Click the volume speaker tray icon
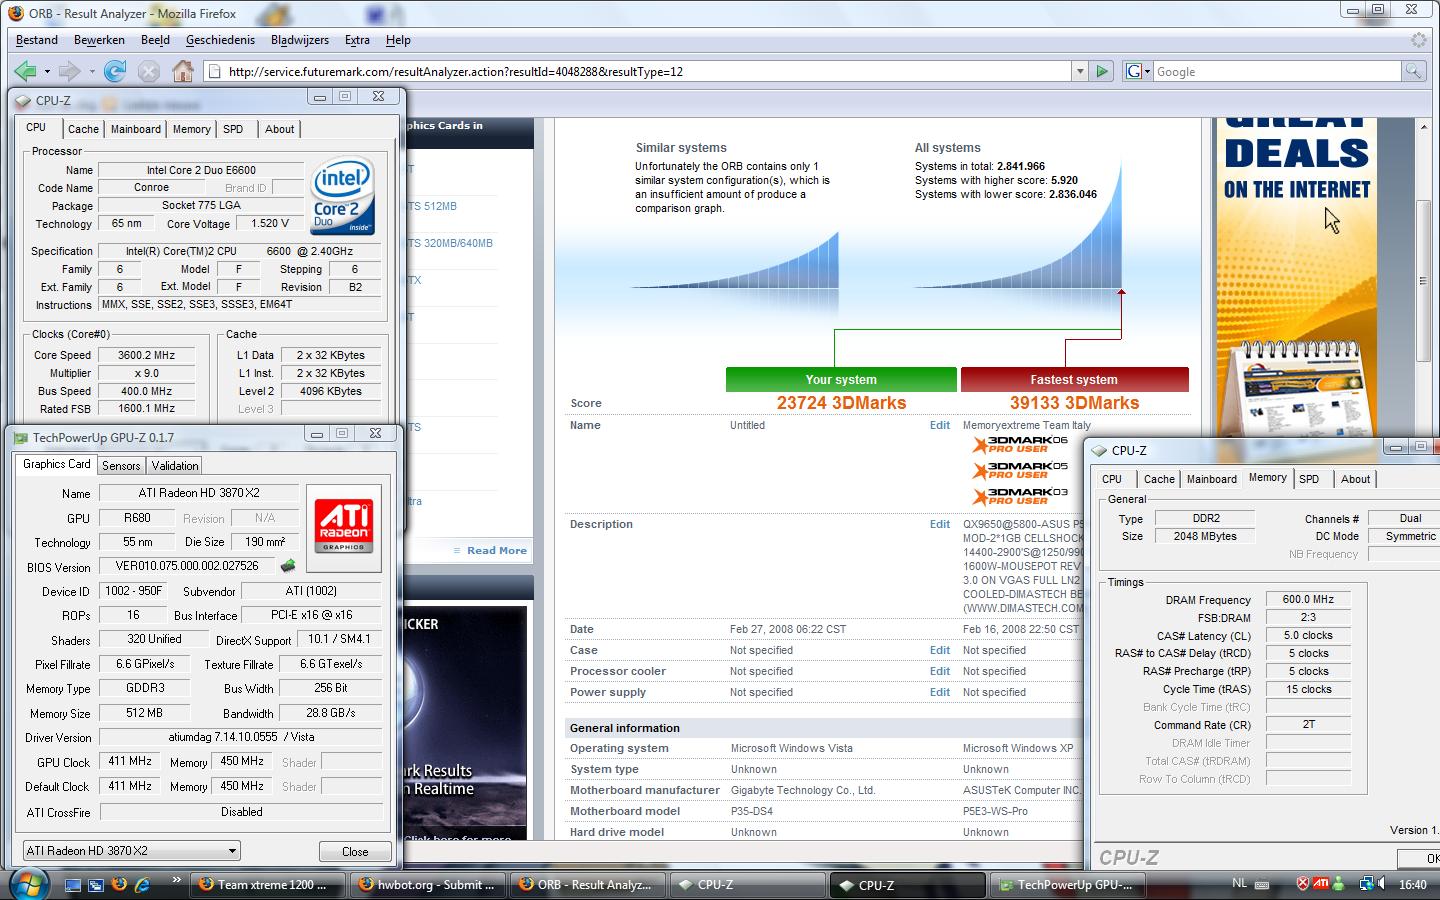This screenshot has width=1440, height=900. pos(1384,884)
